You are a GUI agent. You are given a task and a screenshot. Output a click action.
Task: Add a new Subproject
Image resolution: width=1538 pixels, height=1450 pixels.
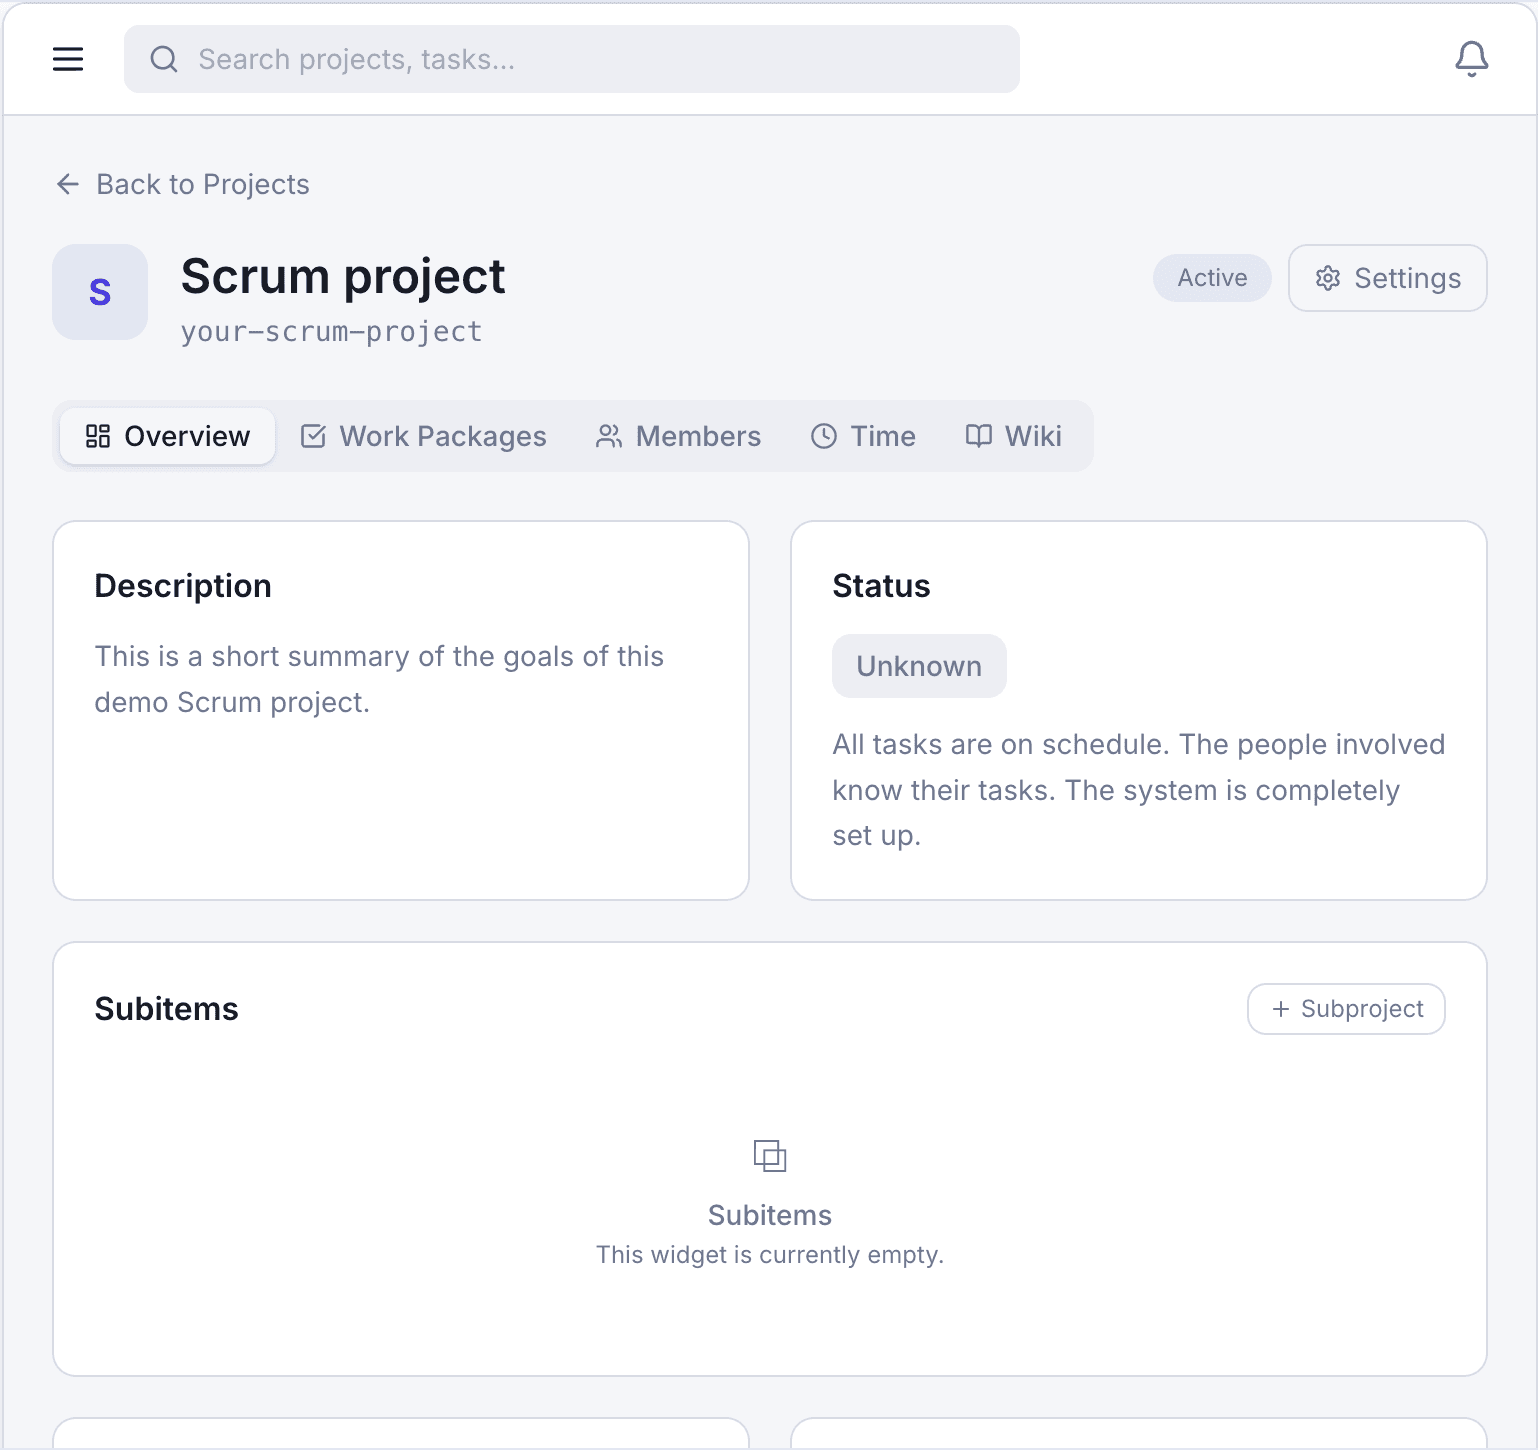point(1345,1008)
